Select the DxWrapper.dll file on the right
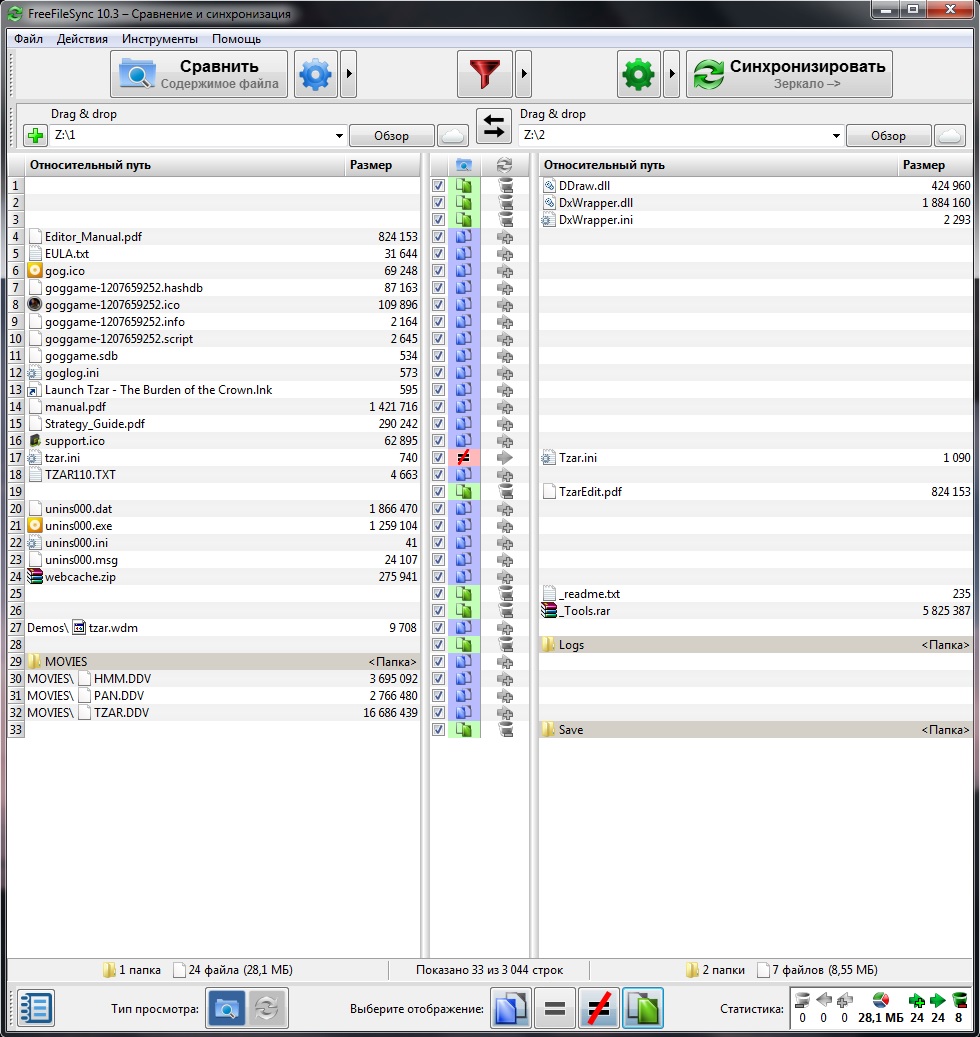Viewport: 980px width, 1037px height. (755, 203)
